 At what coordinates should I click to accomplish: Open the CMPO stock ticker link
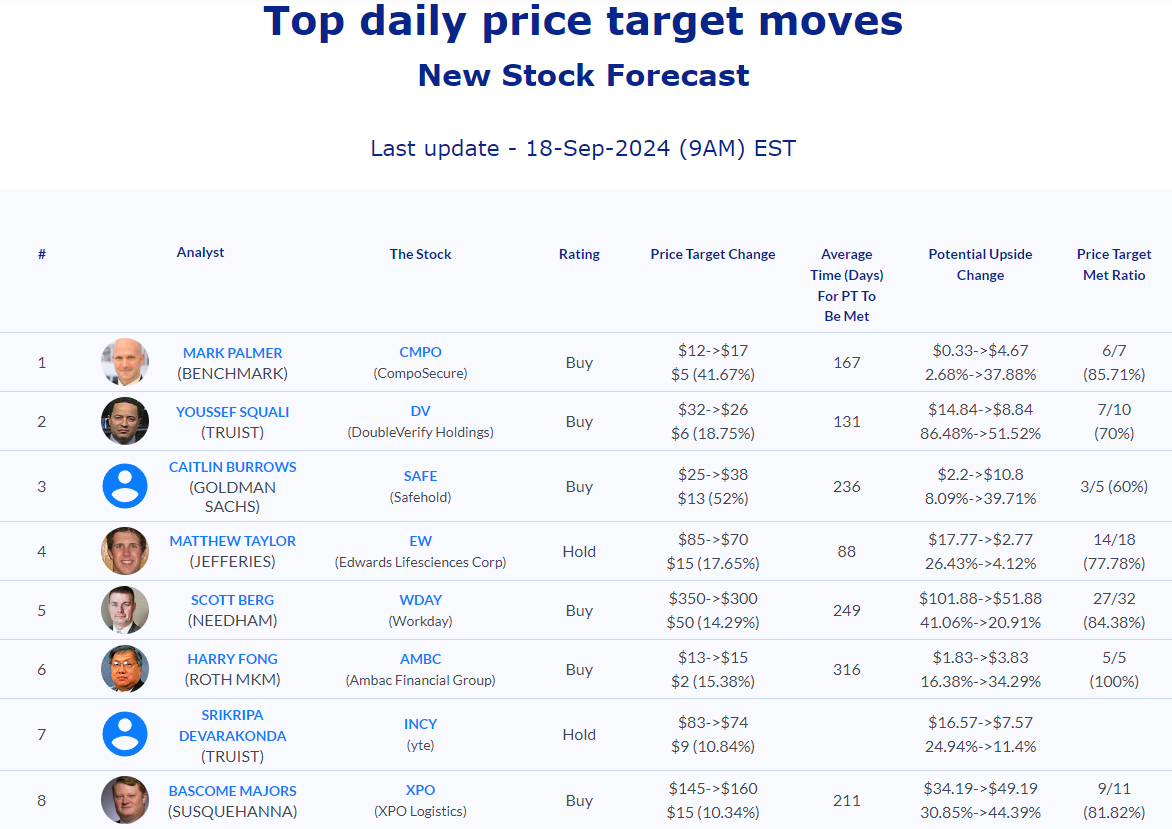[420, 352]
